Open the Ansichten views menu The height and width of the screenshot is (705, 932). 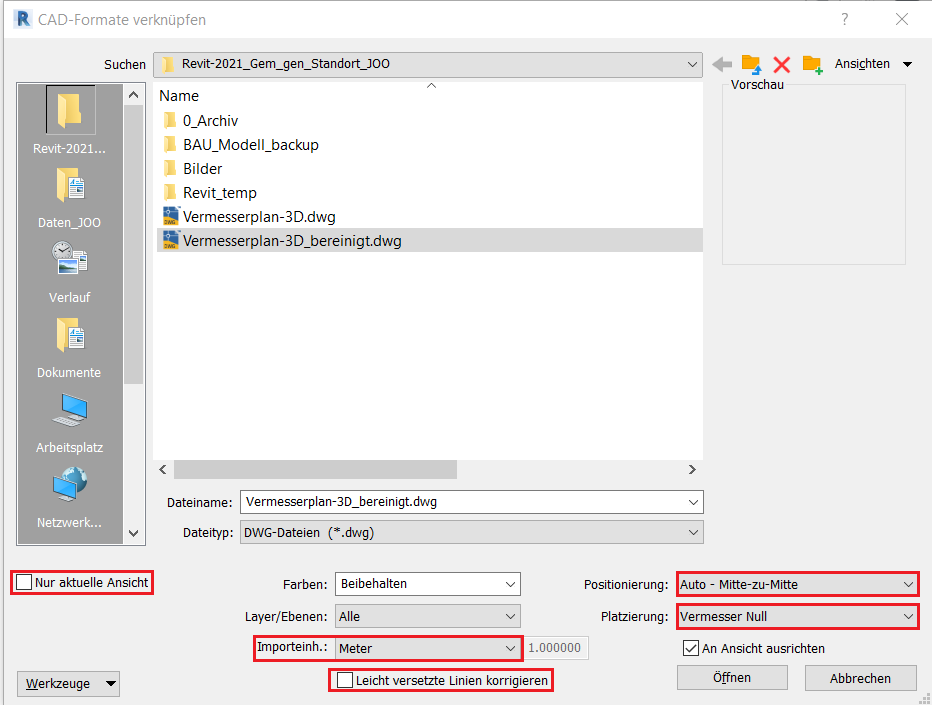point(872,64)
